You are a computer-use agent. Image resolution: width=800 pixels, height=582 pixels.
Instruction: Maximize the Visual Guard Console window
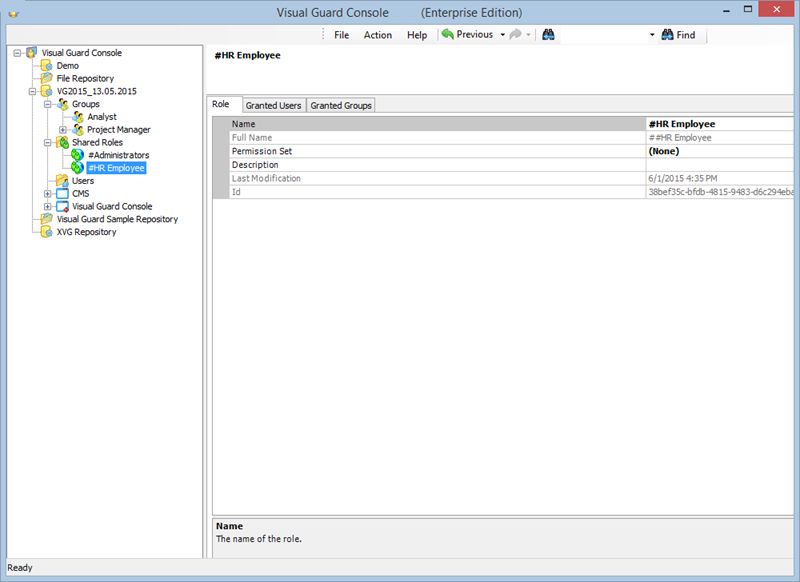point(748,10)
